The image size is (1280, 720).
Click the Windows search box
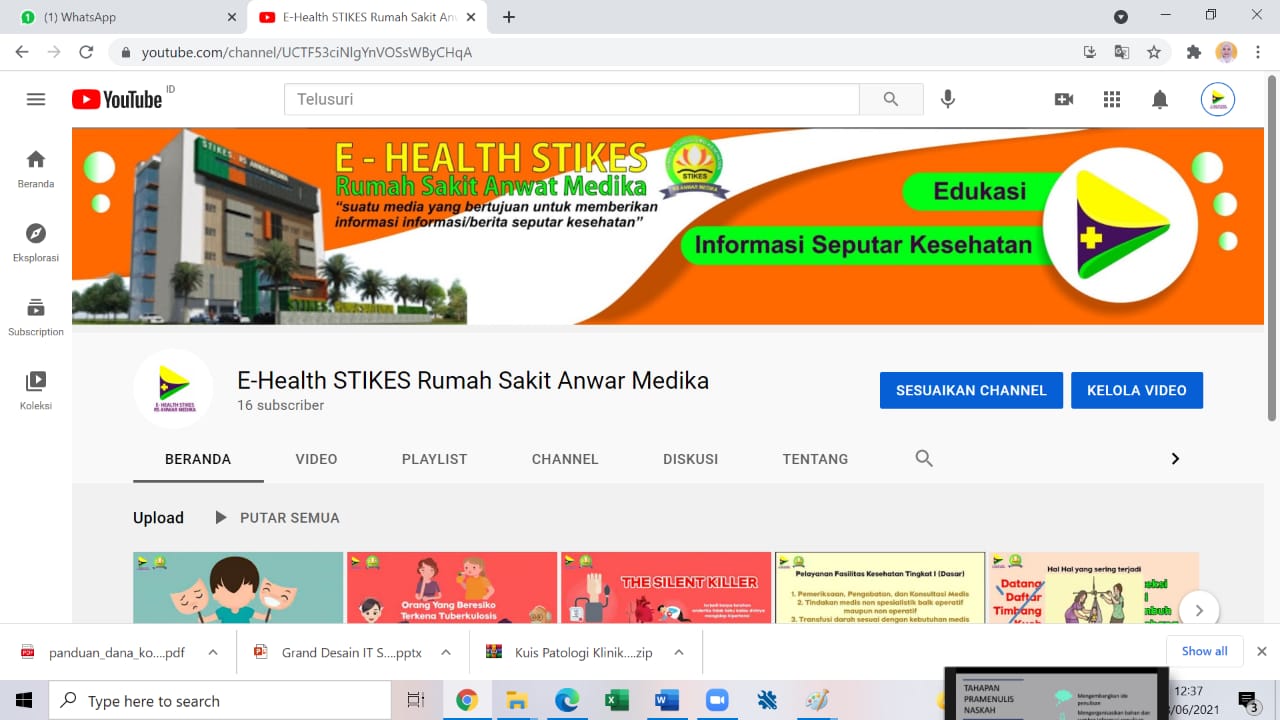pyautogui.click(x=219, y=701)
